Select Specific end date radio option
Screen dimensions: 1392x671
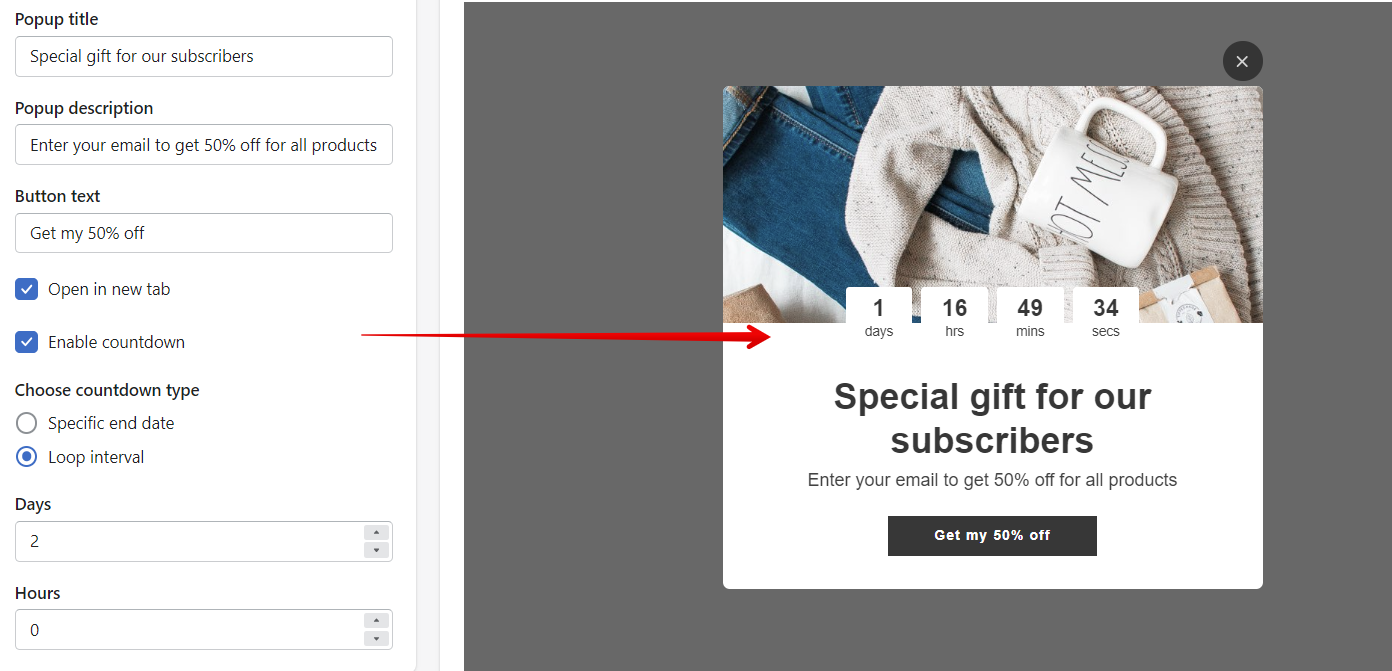click(x=27, y=423)
